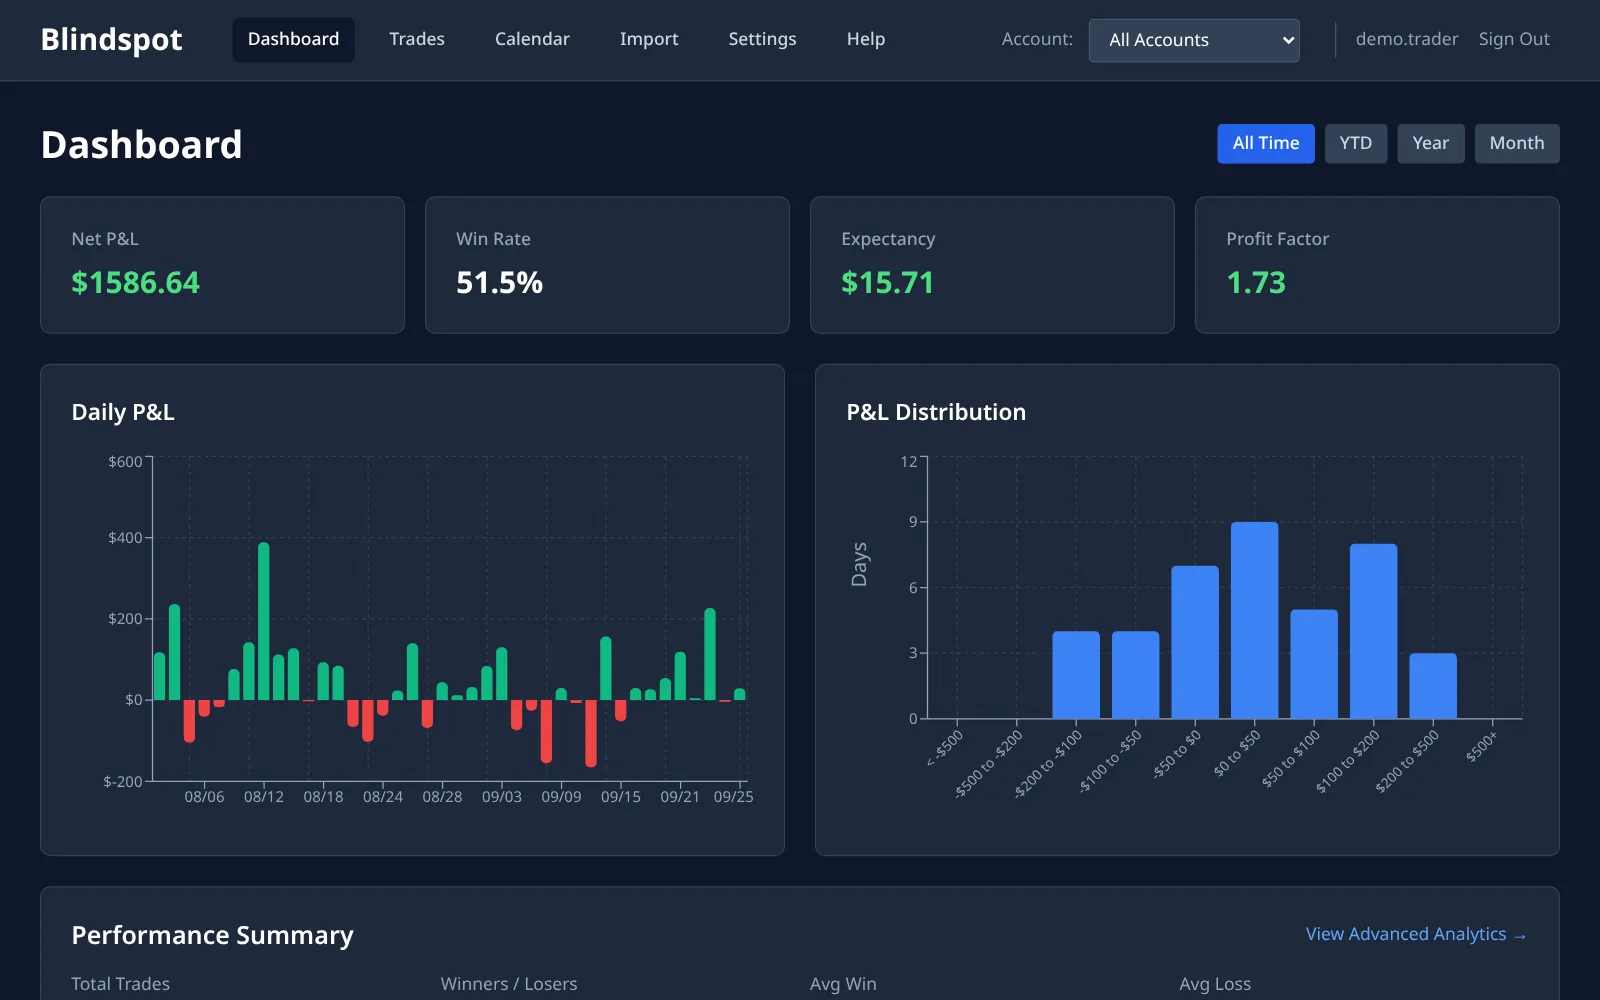Expand the All Accounts dropdown
This screenshot has width=1600, height=1000.
click(x=1194, y=40)
